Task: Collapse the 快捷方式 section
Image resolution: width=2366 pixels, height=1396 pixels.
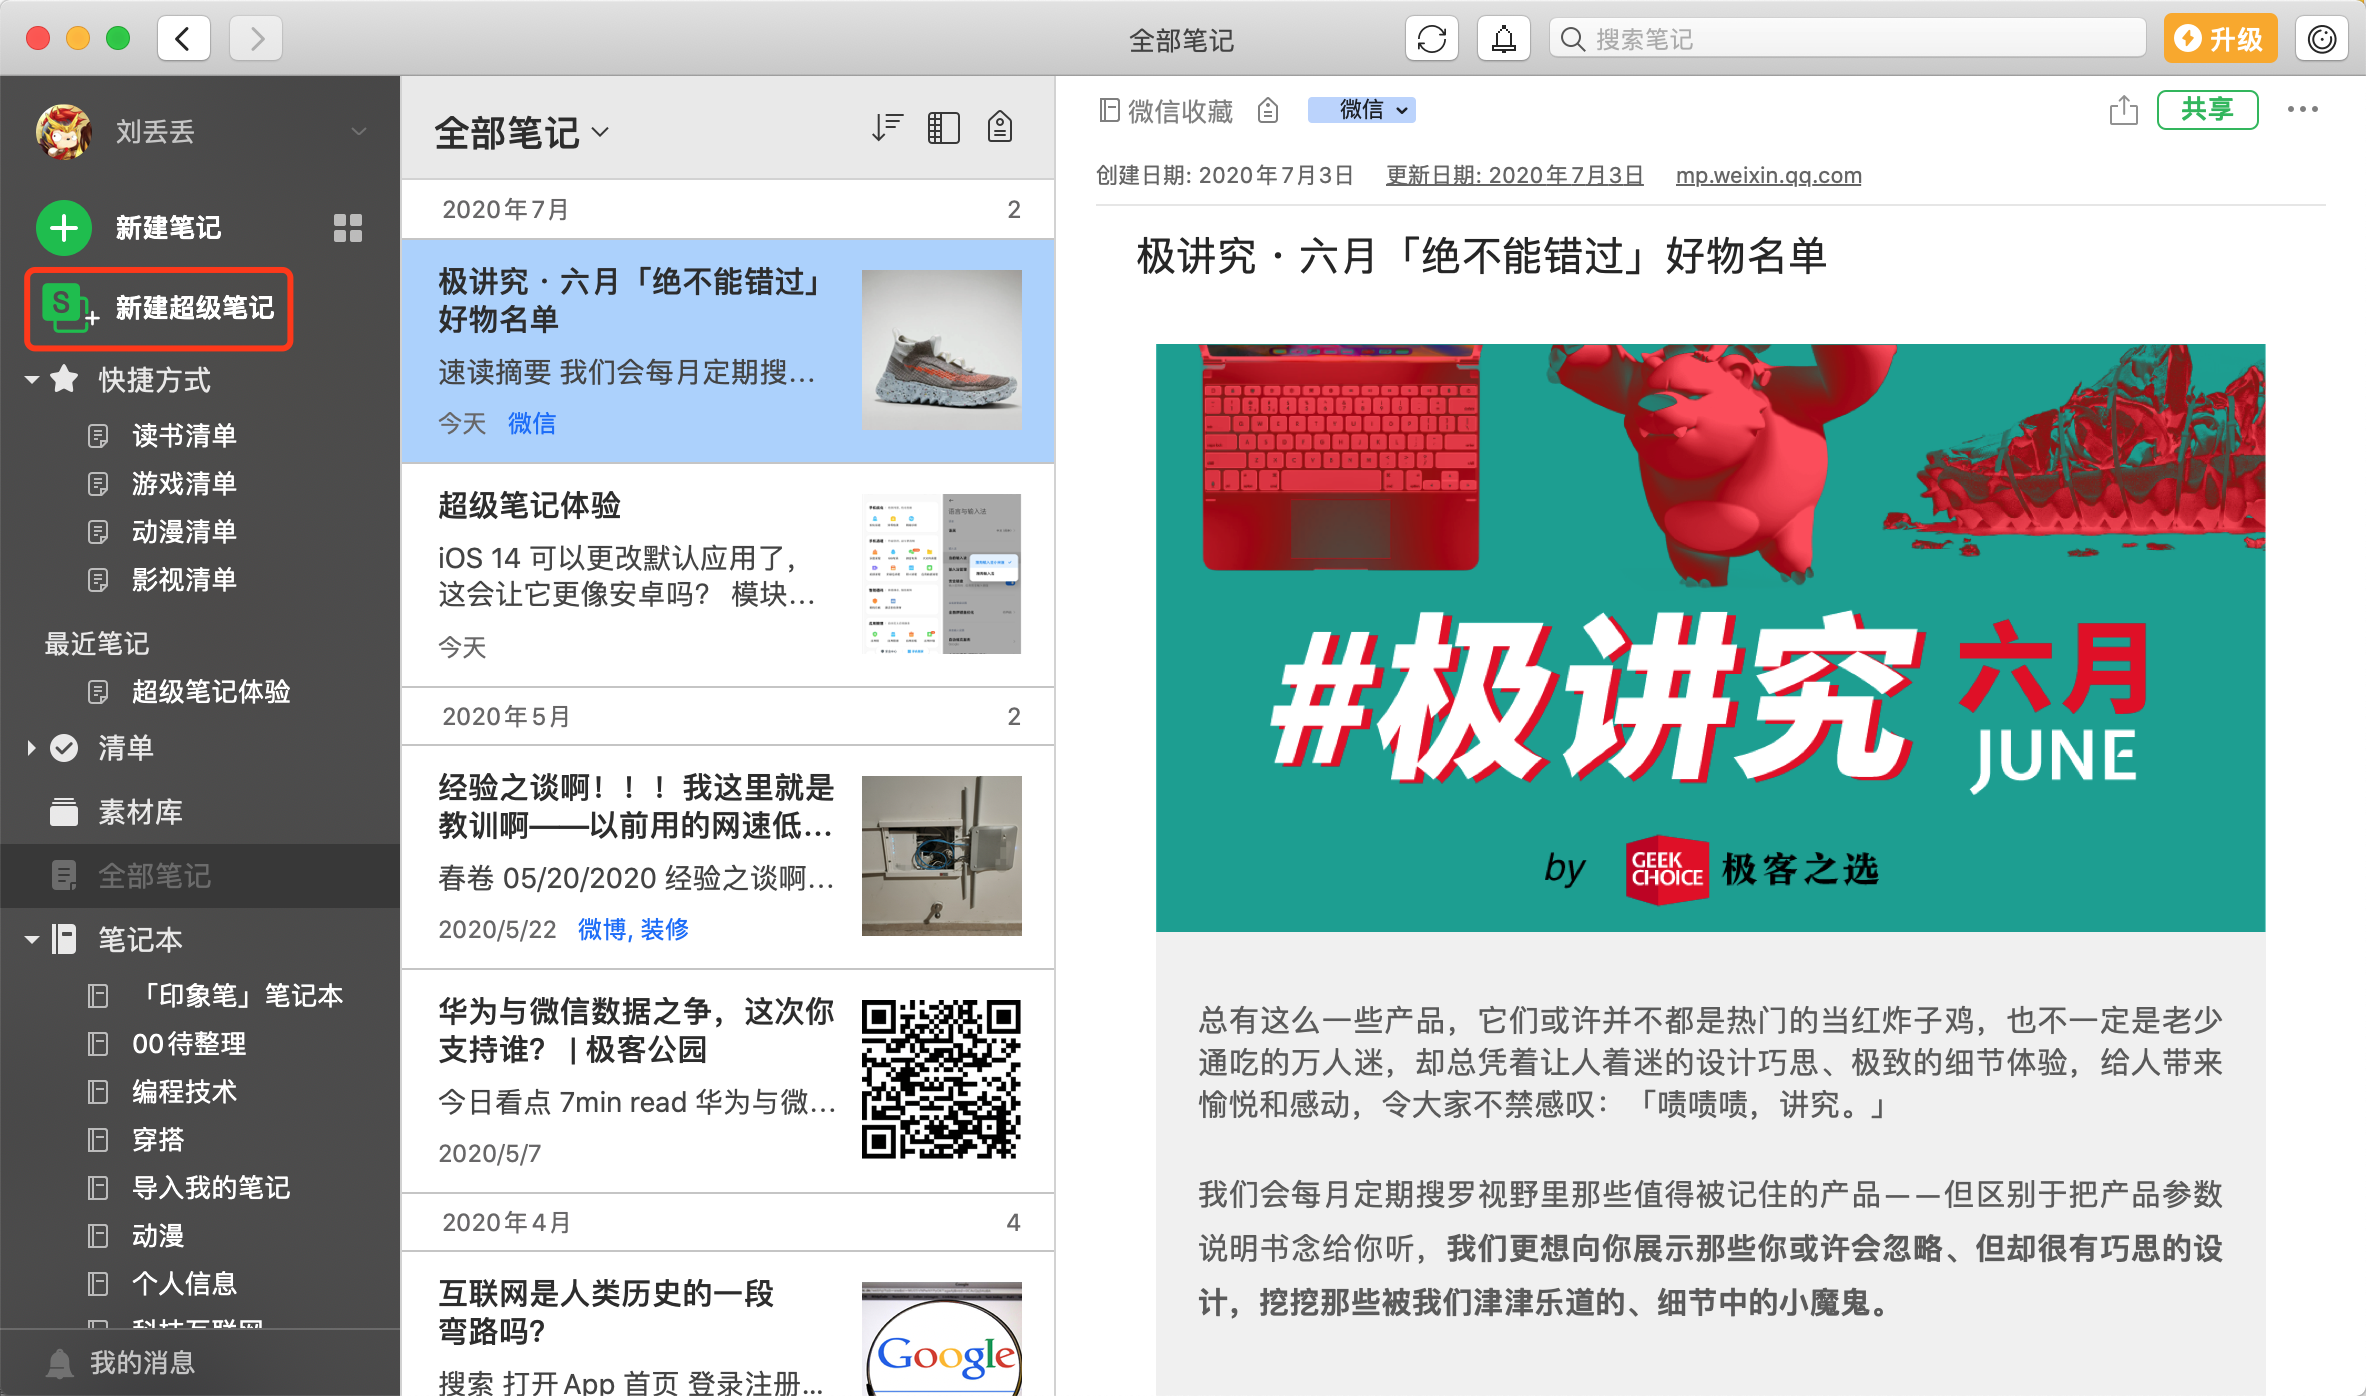Action: pos(31,380)
